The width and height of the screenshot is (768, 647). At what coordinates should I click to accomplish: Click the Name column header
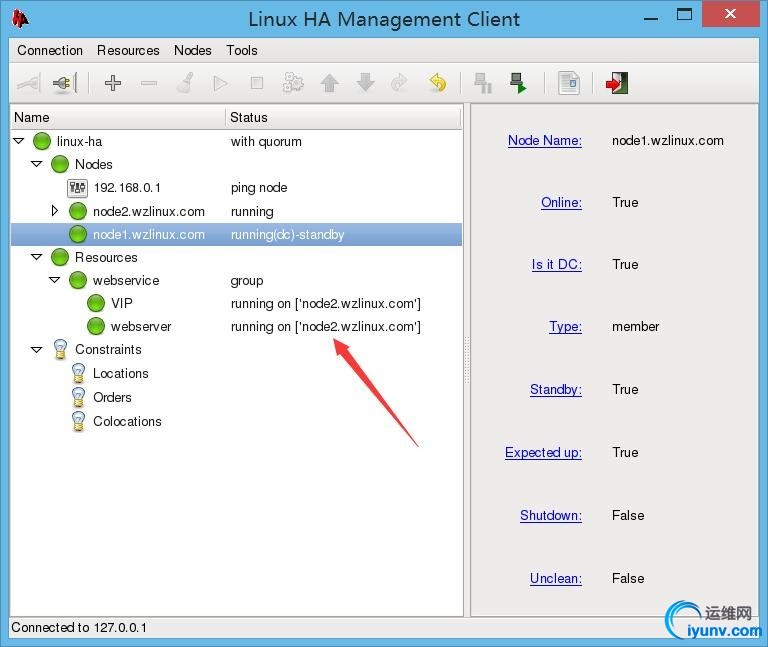coord(118,118)
